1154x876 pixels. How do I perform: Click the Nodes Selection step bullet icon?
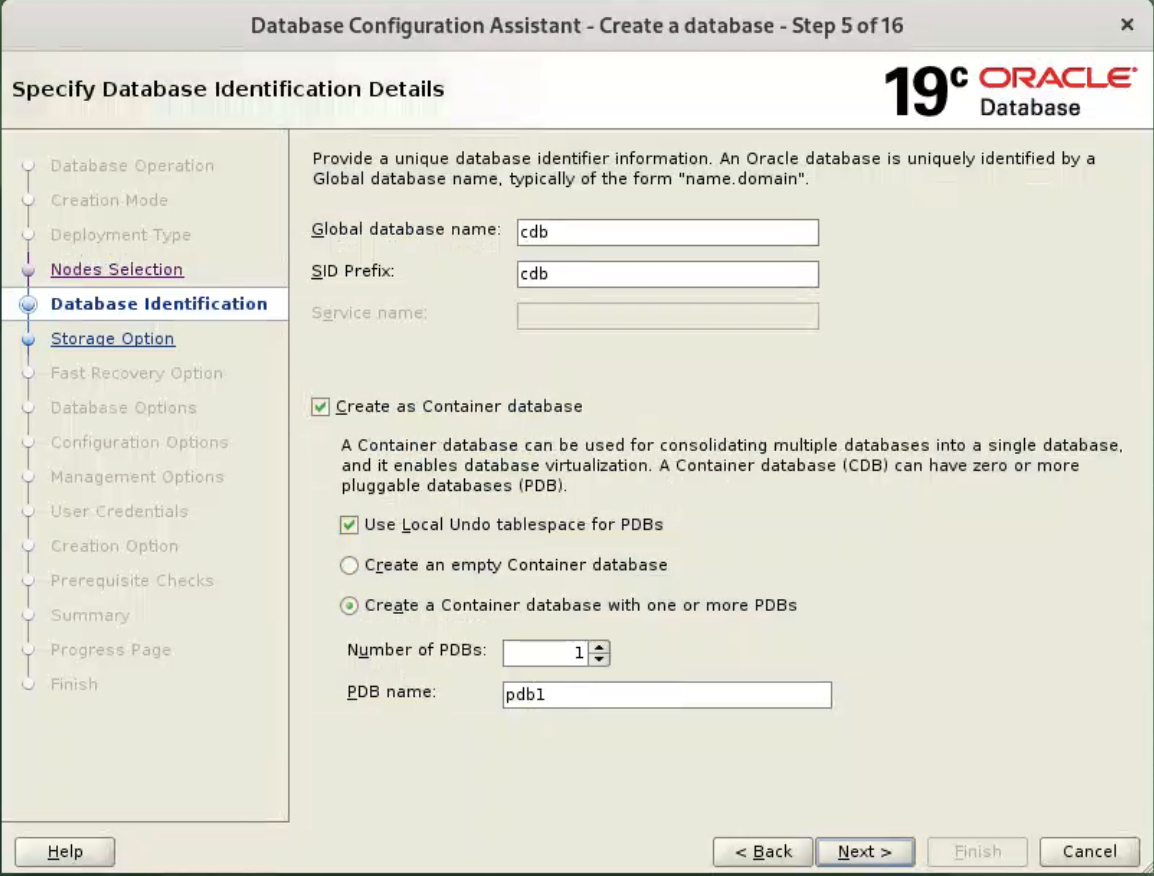28,270
